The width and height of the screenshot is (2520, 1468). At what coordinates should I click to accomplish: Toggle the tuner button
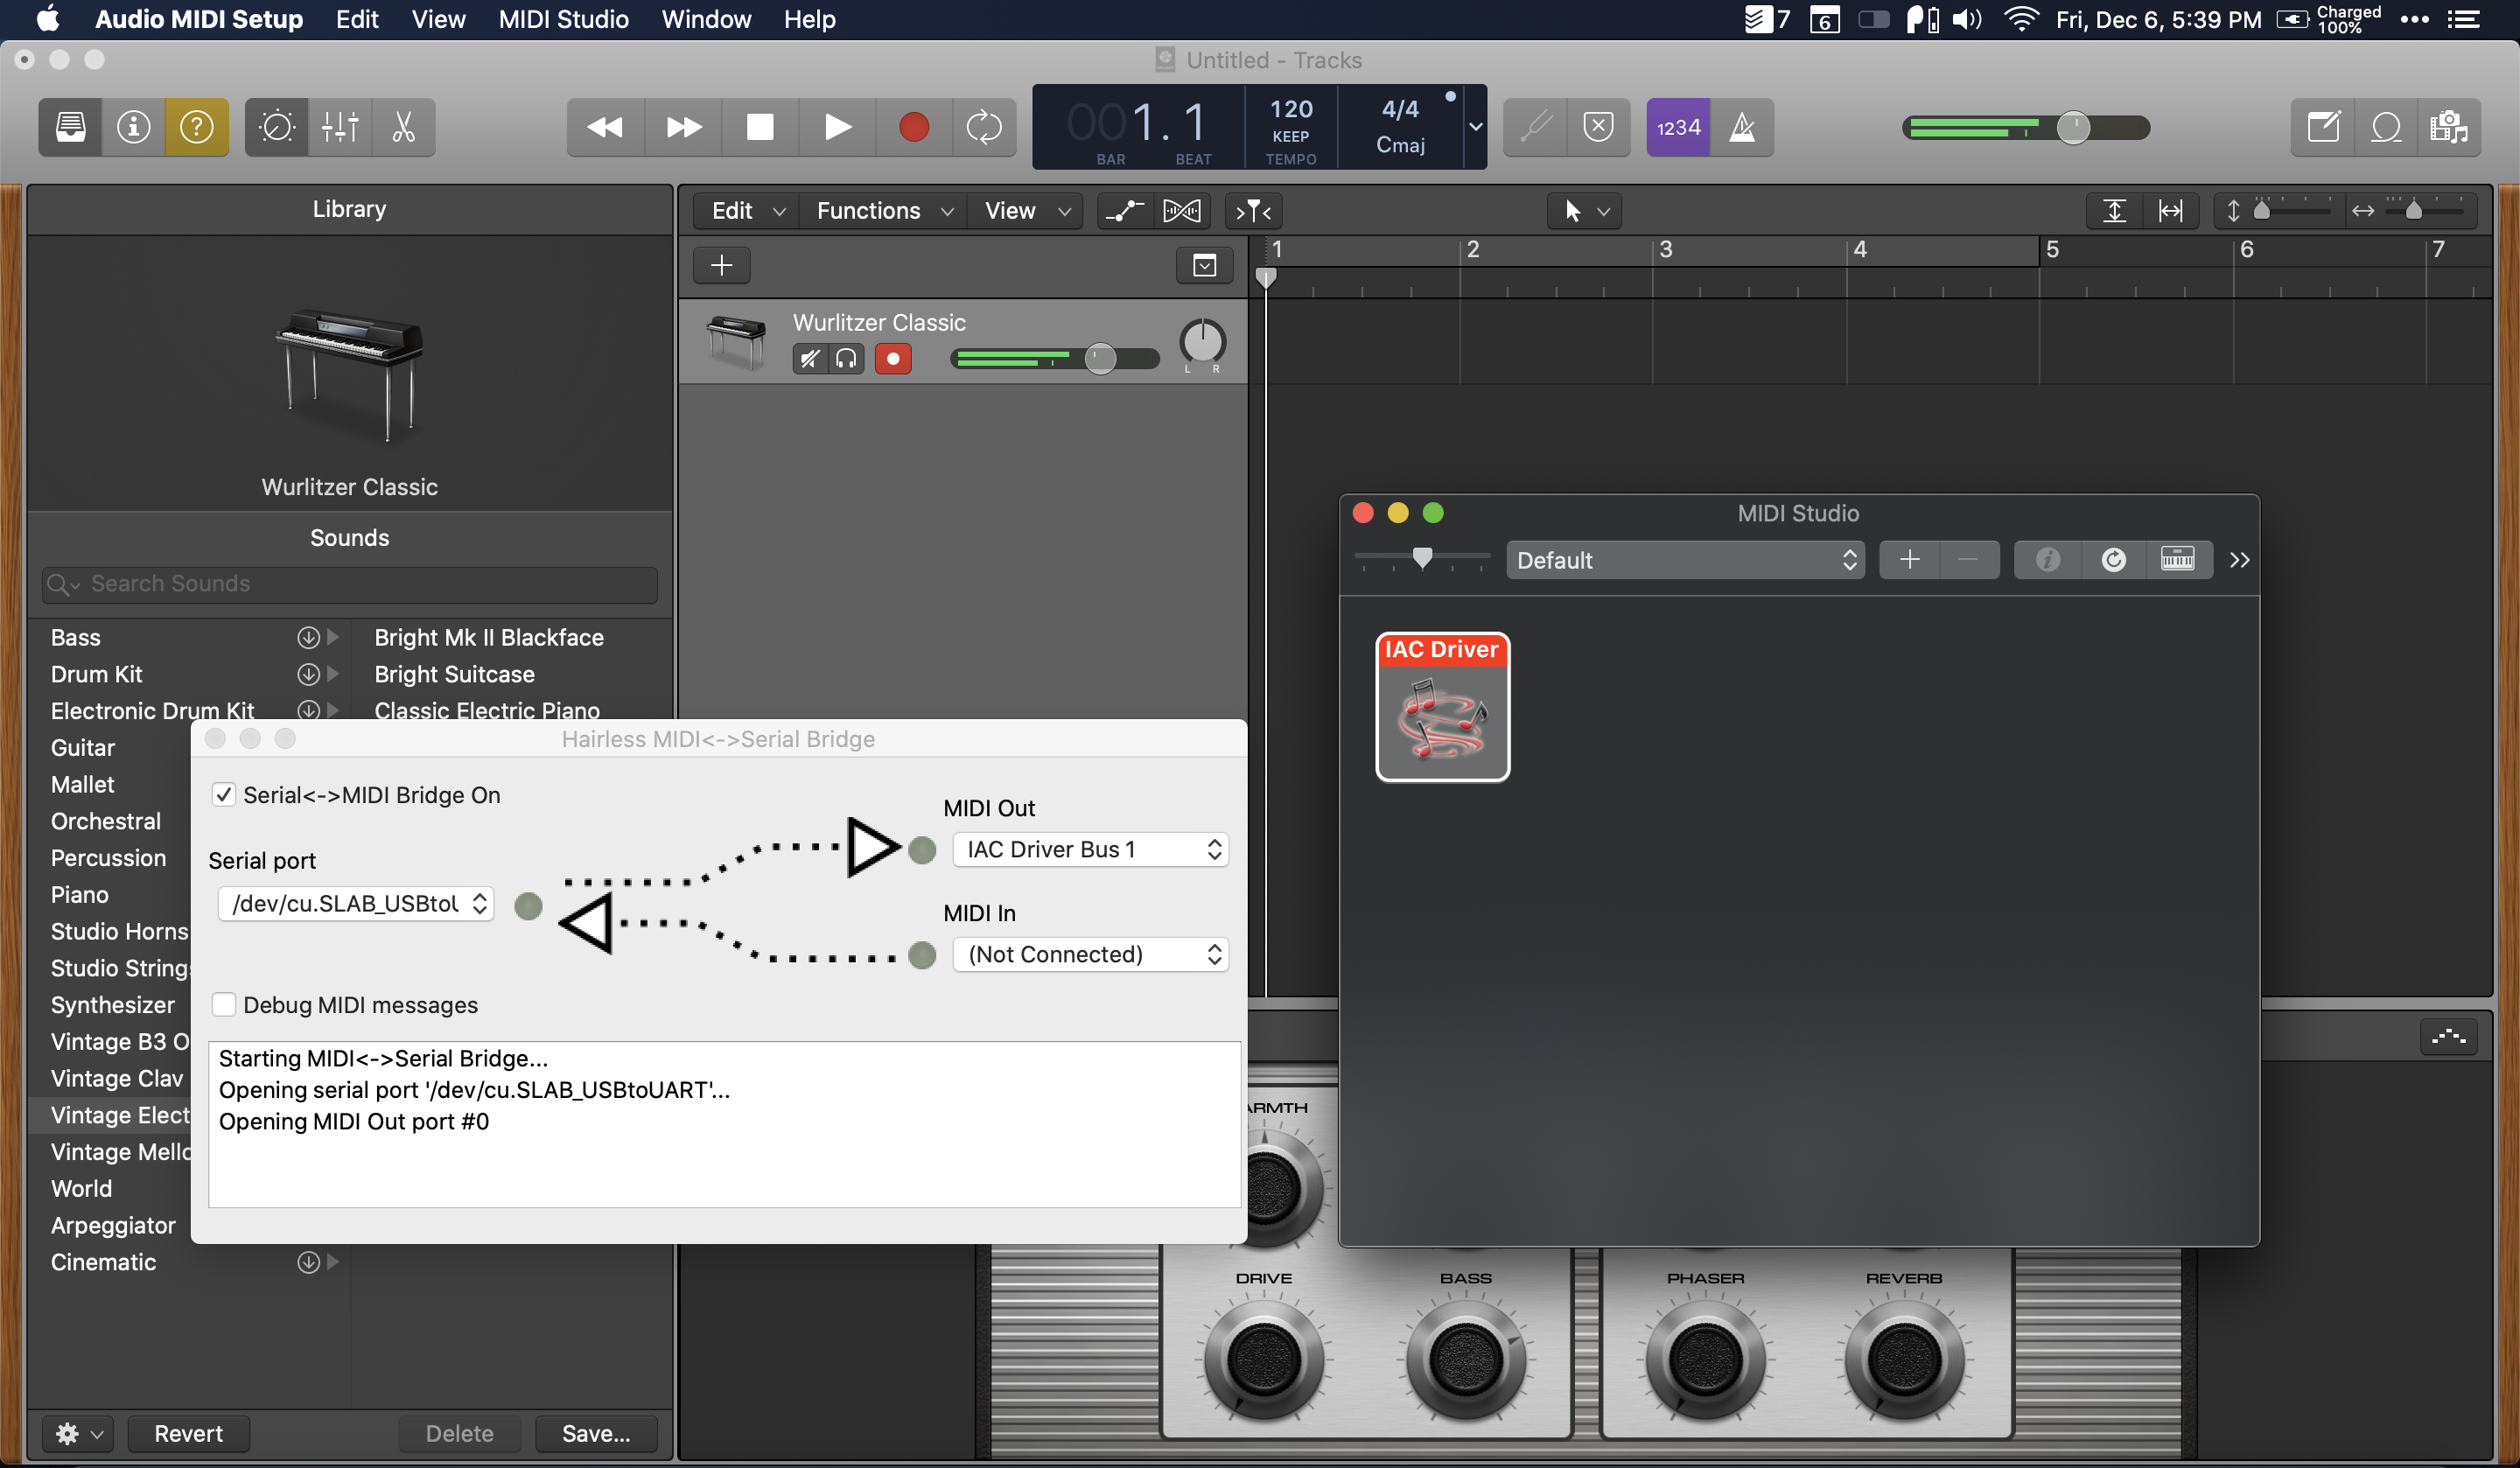pos(1536,127)
